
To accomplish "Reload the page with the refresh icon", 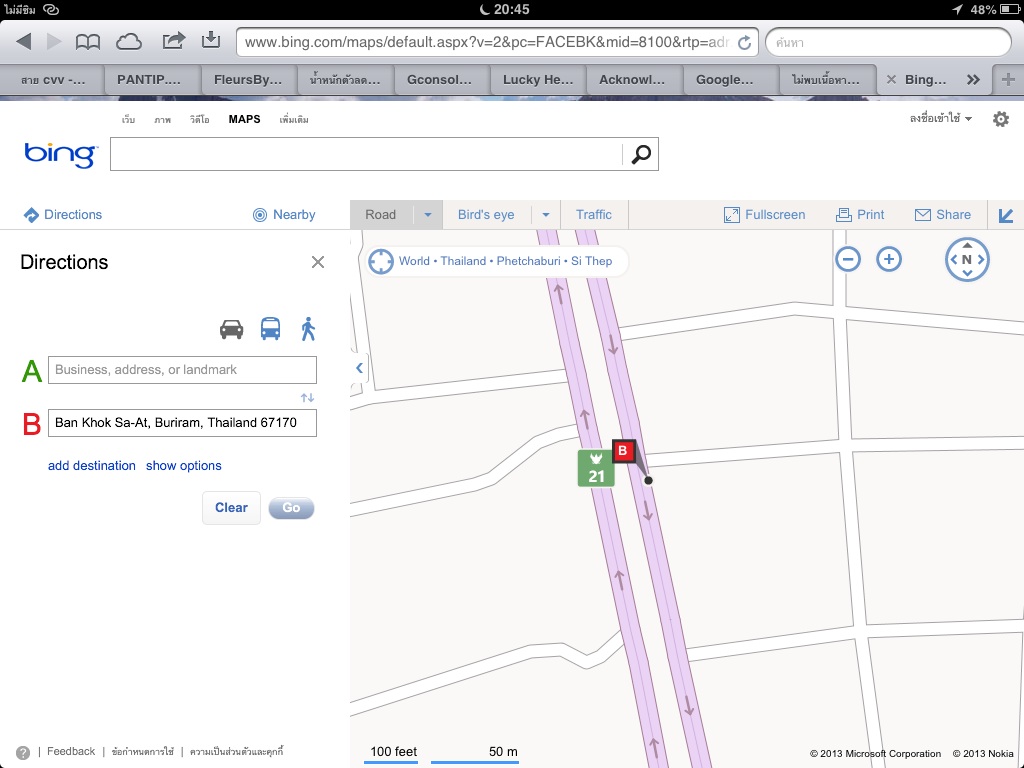I will [x=744, y=42].
